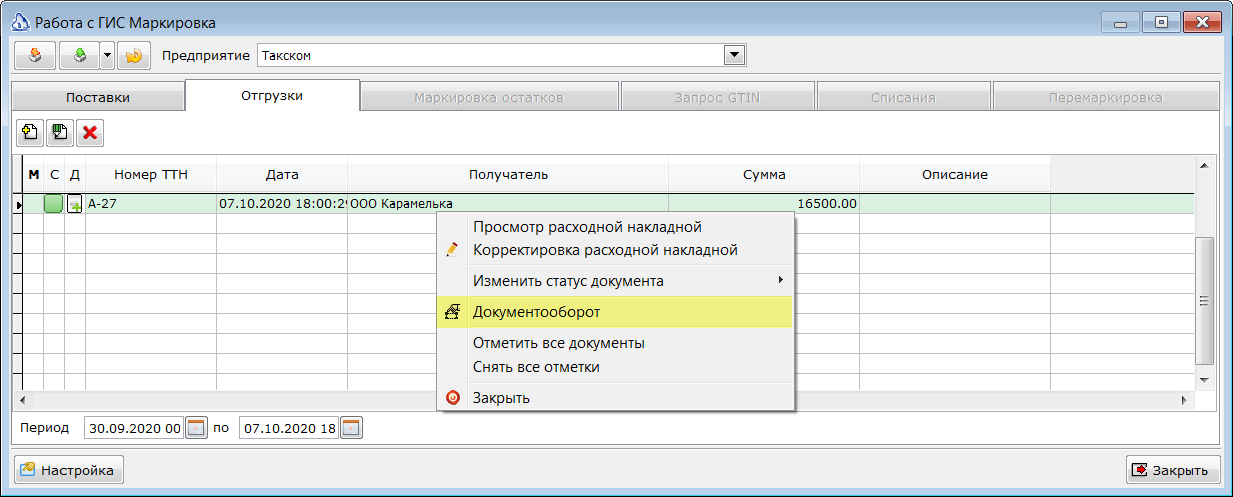Click the Сумма column header
1233x497 pixels.
click(764, 174)
